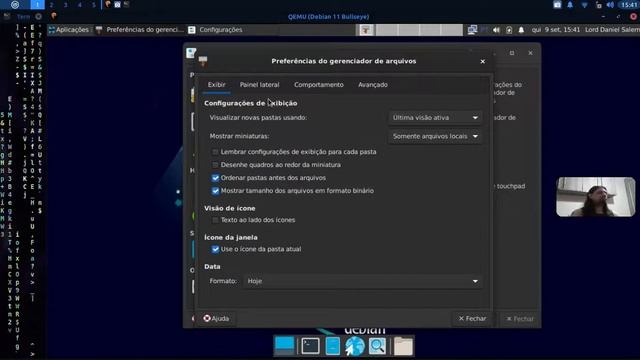Switch to host workspace 5
640x360 pixels.
93,5
